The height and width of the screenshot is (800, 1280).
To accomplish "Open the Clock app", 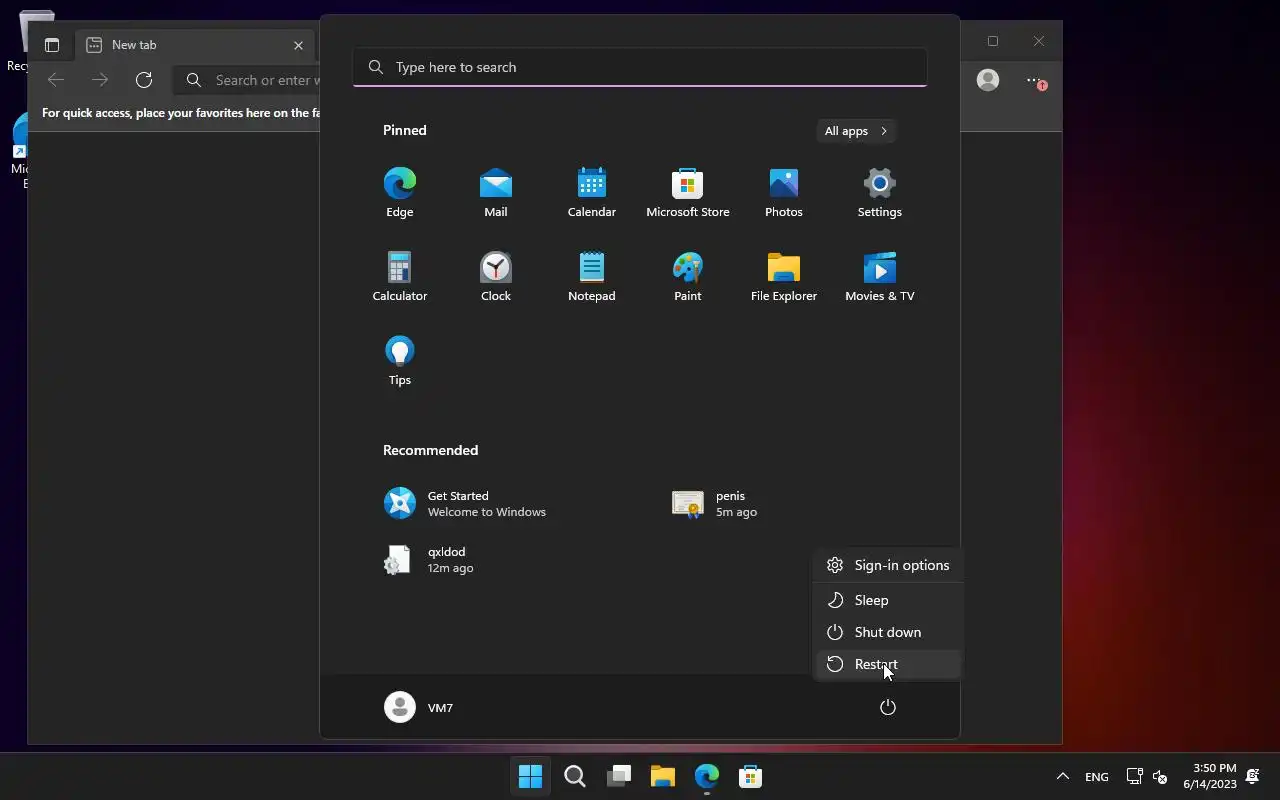I will pyautogui.click(x=496, y=277).
